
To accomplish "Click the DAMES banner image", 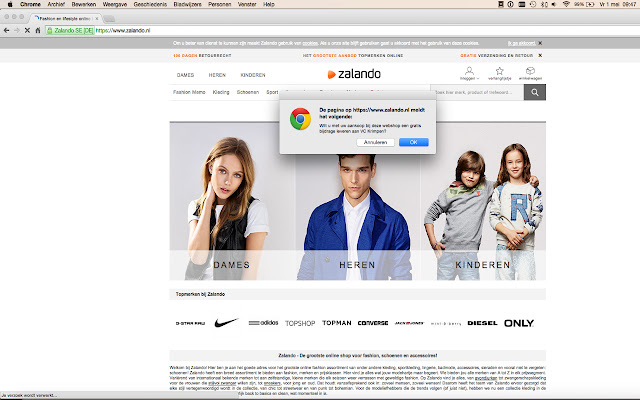I will (x=232, y=201).
